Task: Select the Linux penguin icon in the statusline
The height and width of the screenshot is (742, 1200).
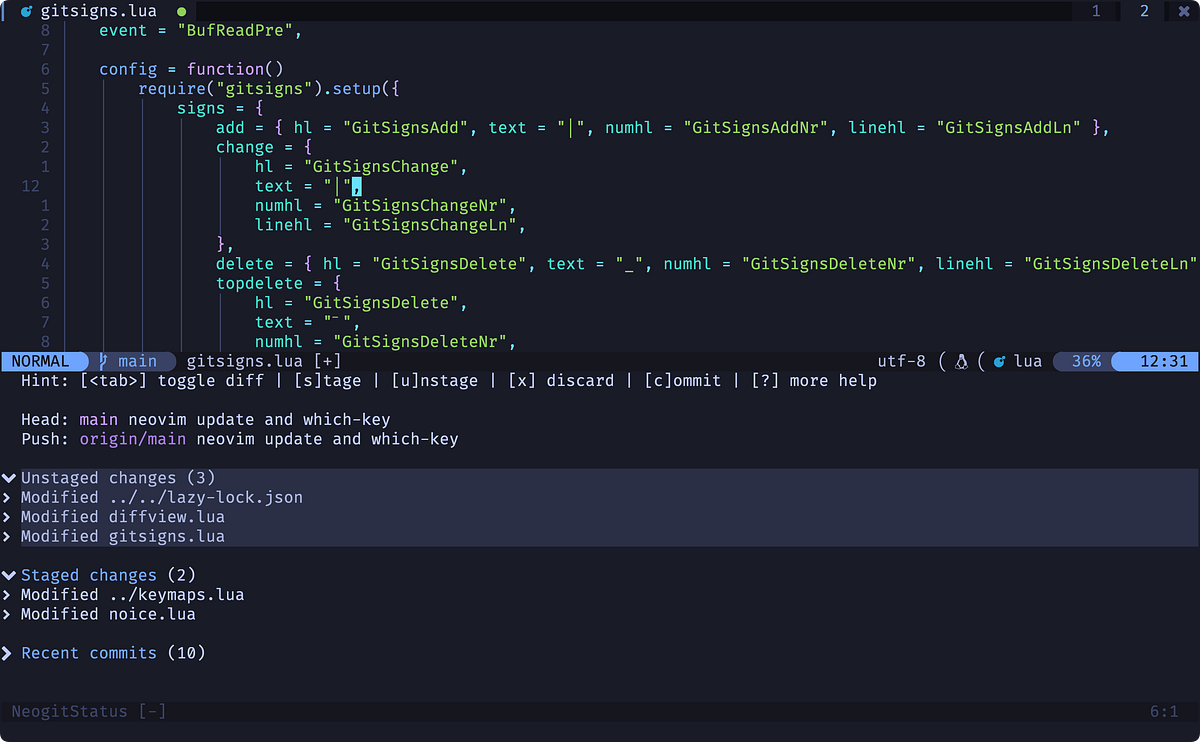Action: 961,361
